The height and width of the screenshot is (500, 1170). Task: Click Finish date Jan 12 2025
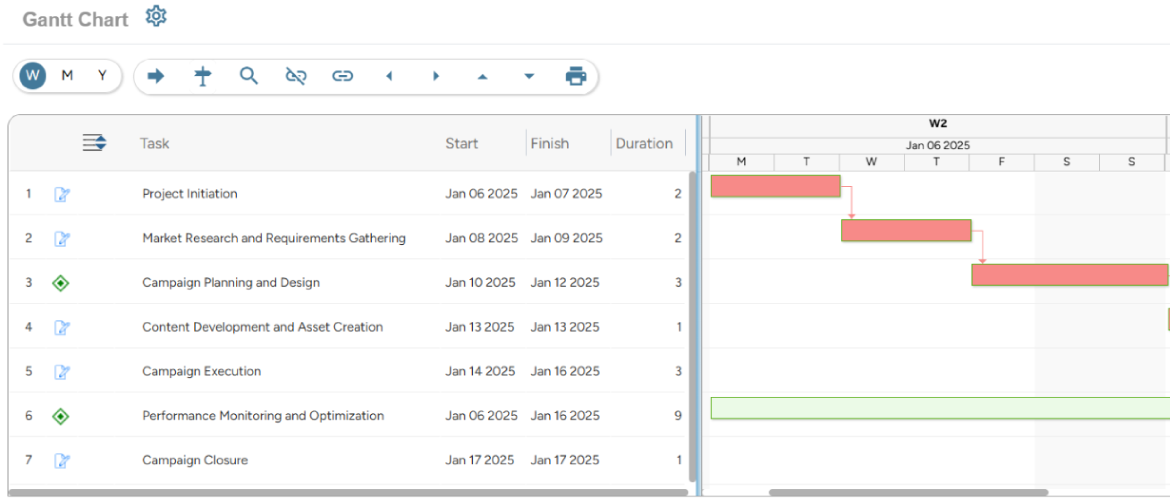click(565, 283)
